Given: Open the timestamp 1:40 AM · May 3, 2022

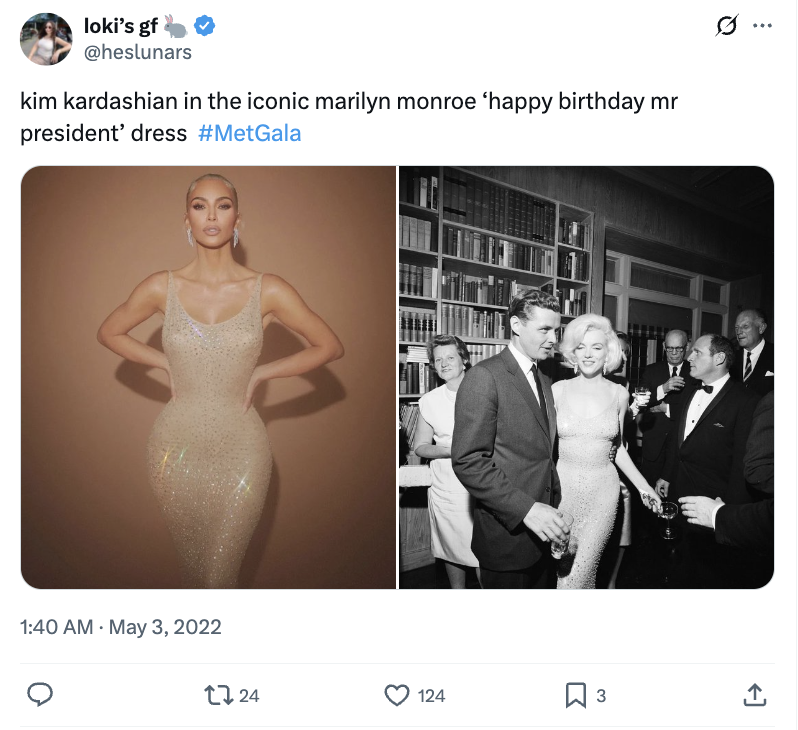Looking at the screenshot, I should [x=121, y=628].
